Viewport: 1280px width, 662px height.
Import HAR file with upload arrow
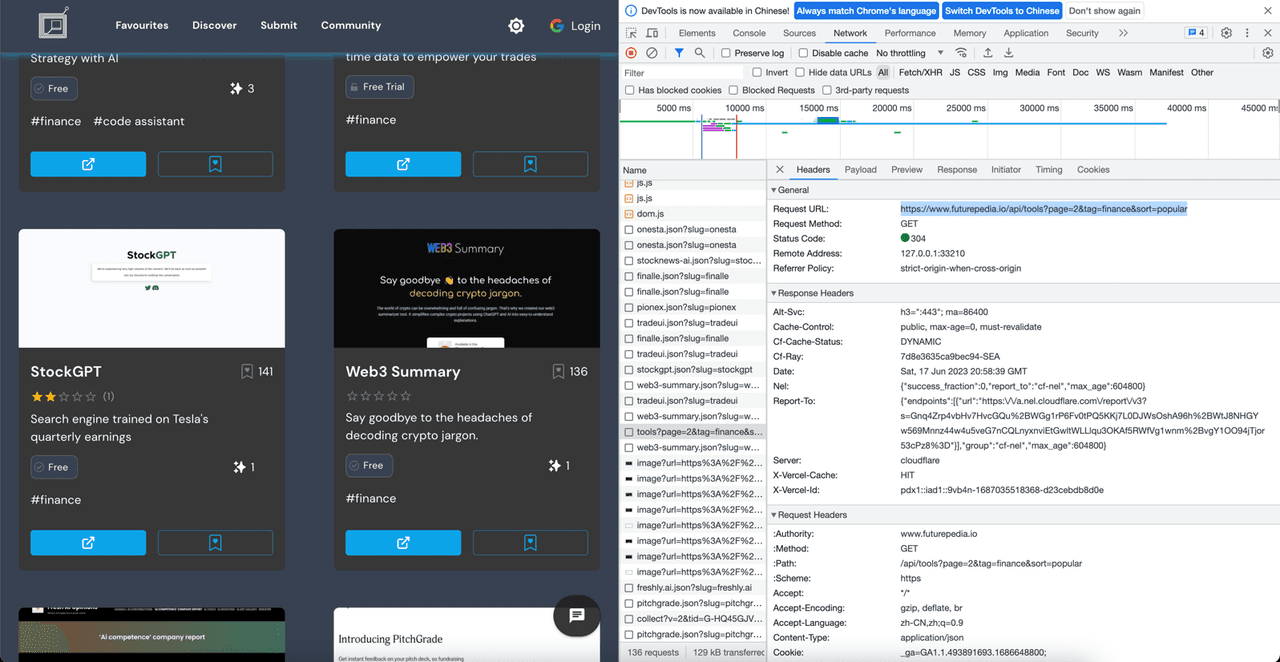pos(988,53)
